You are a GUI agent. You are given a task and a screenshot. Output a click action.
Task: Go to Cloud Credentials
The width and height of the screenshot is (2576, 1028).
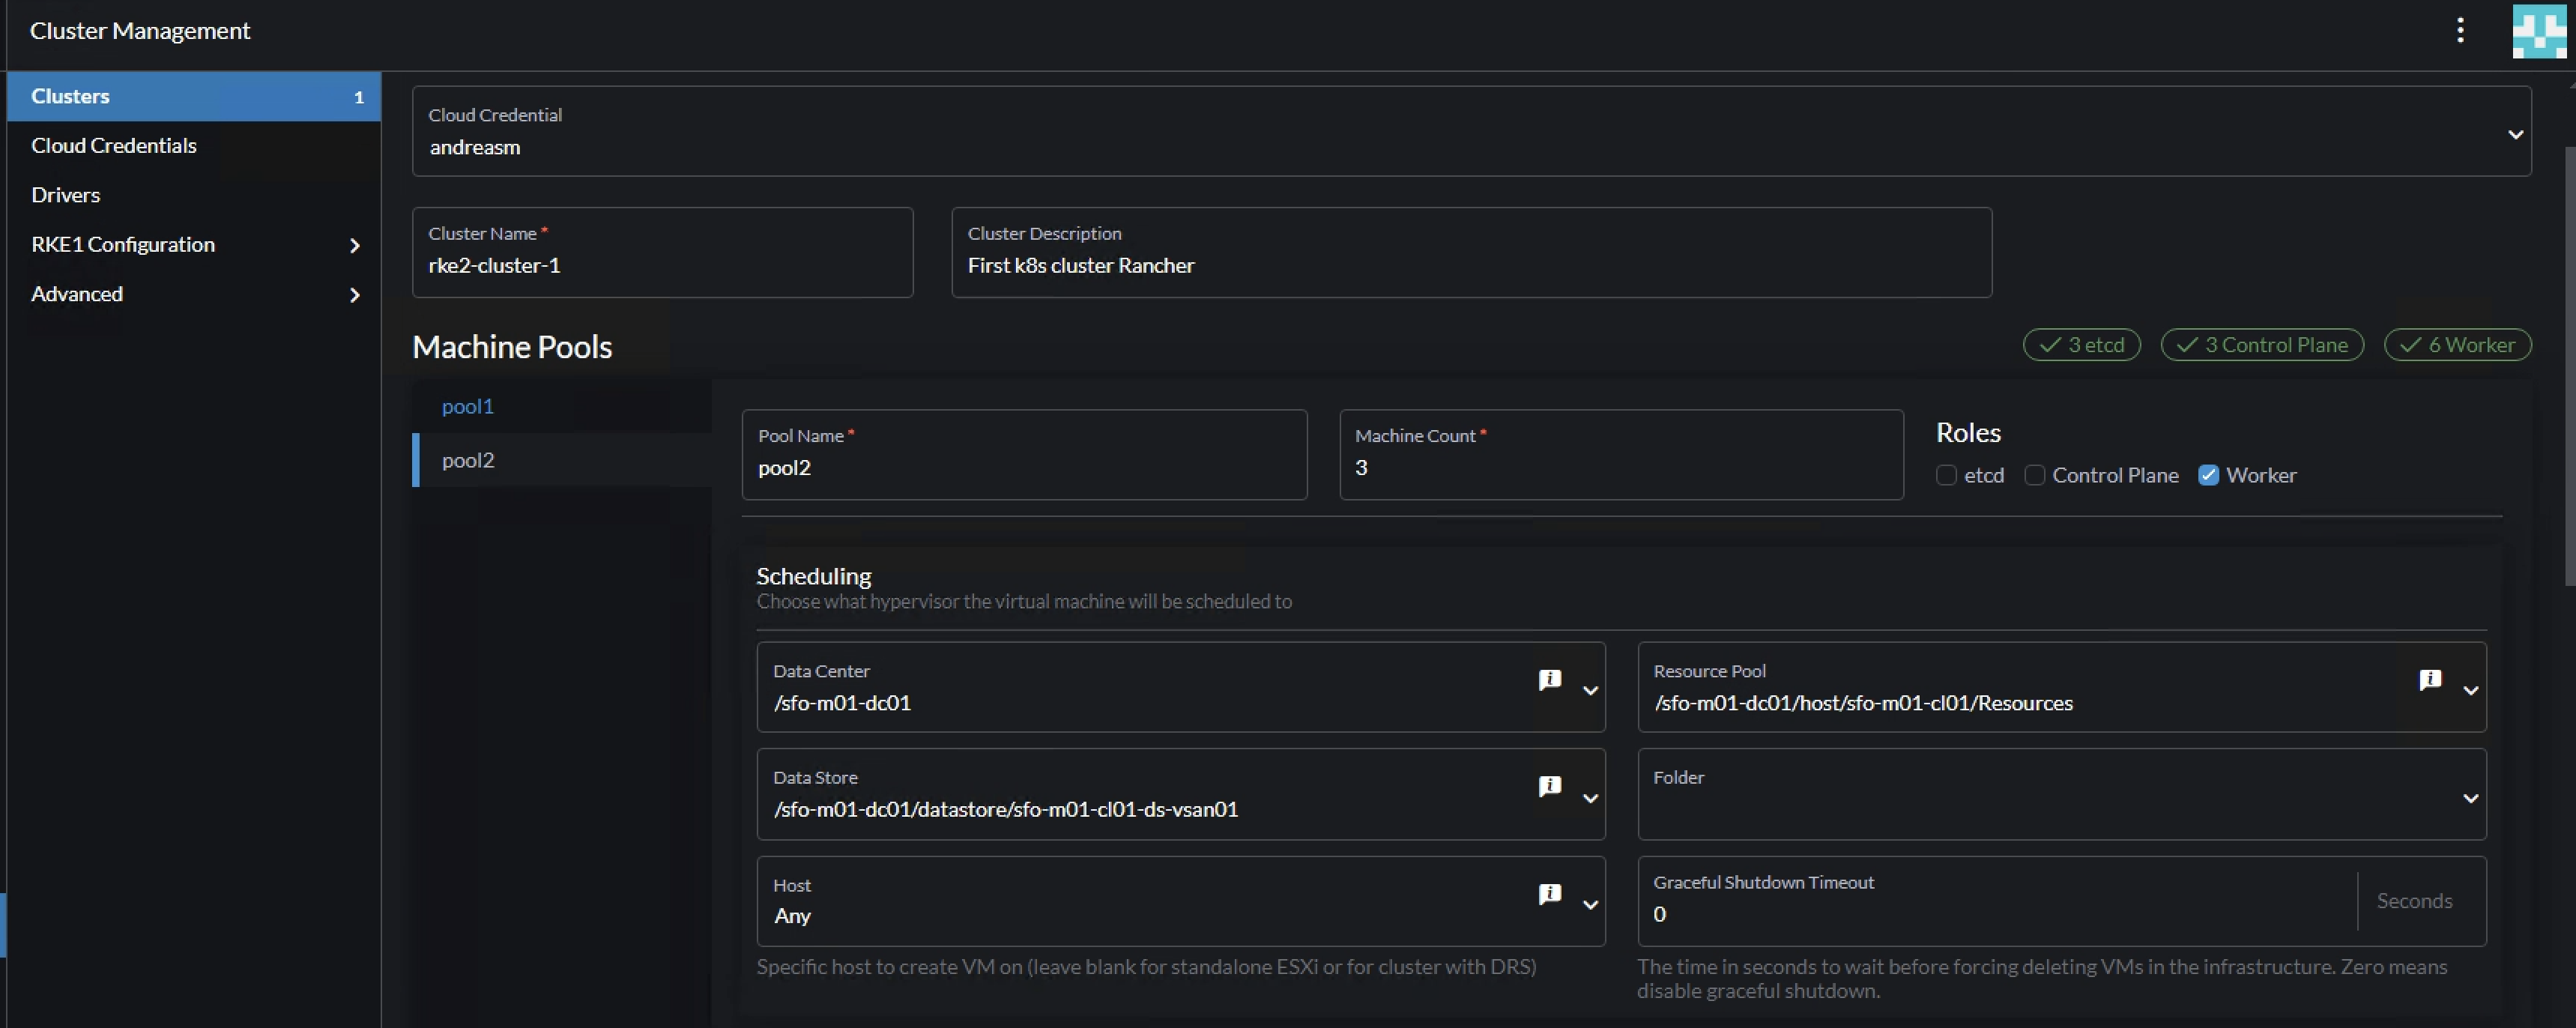coord(114,146)
